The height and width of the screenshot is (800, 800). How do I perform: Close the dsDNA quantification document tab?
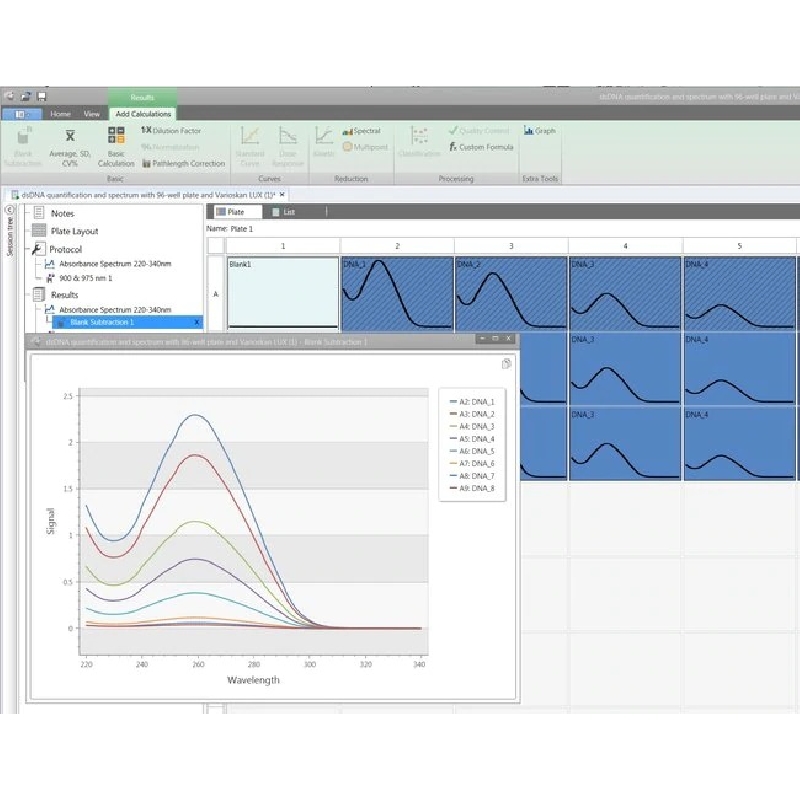pyautogui.click(x=283, y=194)
